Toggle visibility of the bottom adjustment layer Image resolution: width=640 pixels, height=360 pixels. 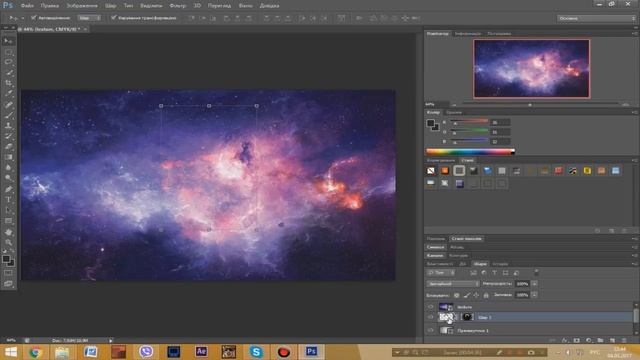[431, 330]
